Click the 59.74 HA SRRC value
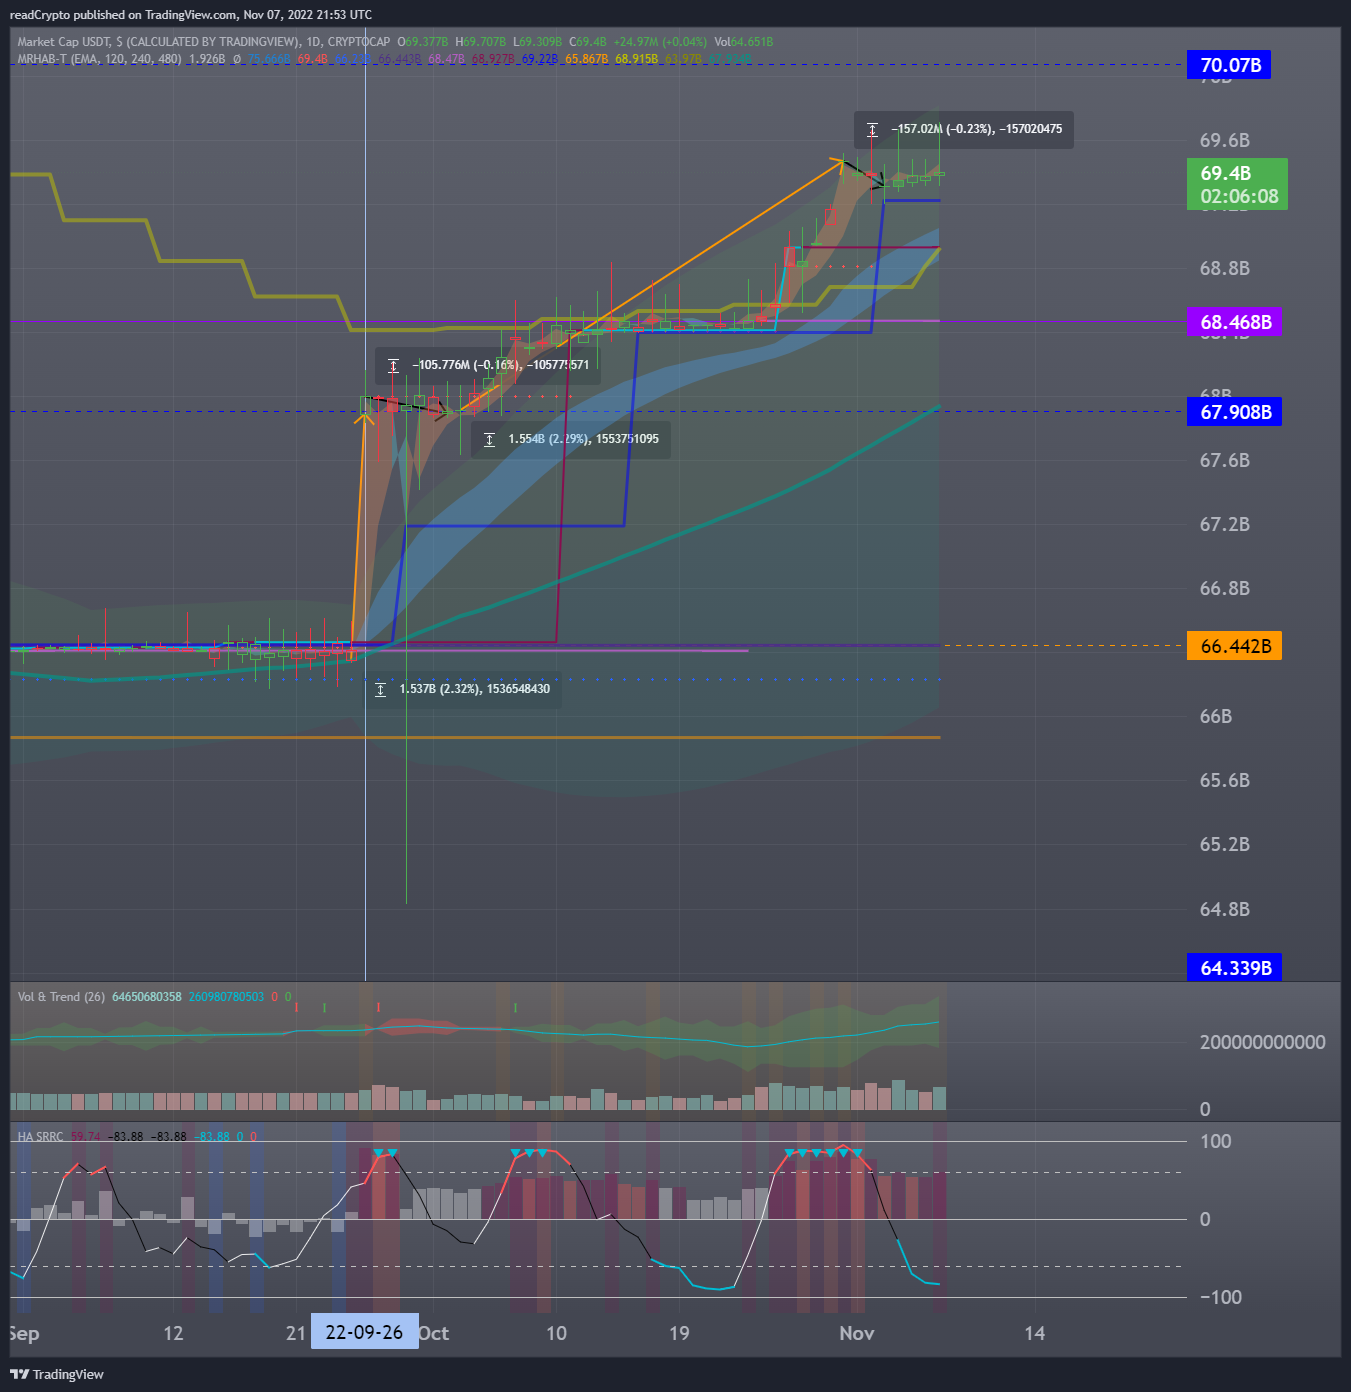 [86, 1137]
